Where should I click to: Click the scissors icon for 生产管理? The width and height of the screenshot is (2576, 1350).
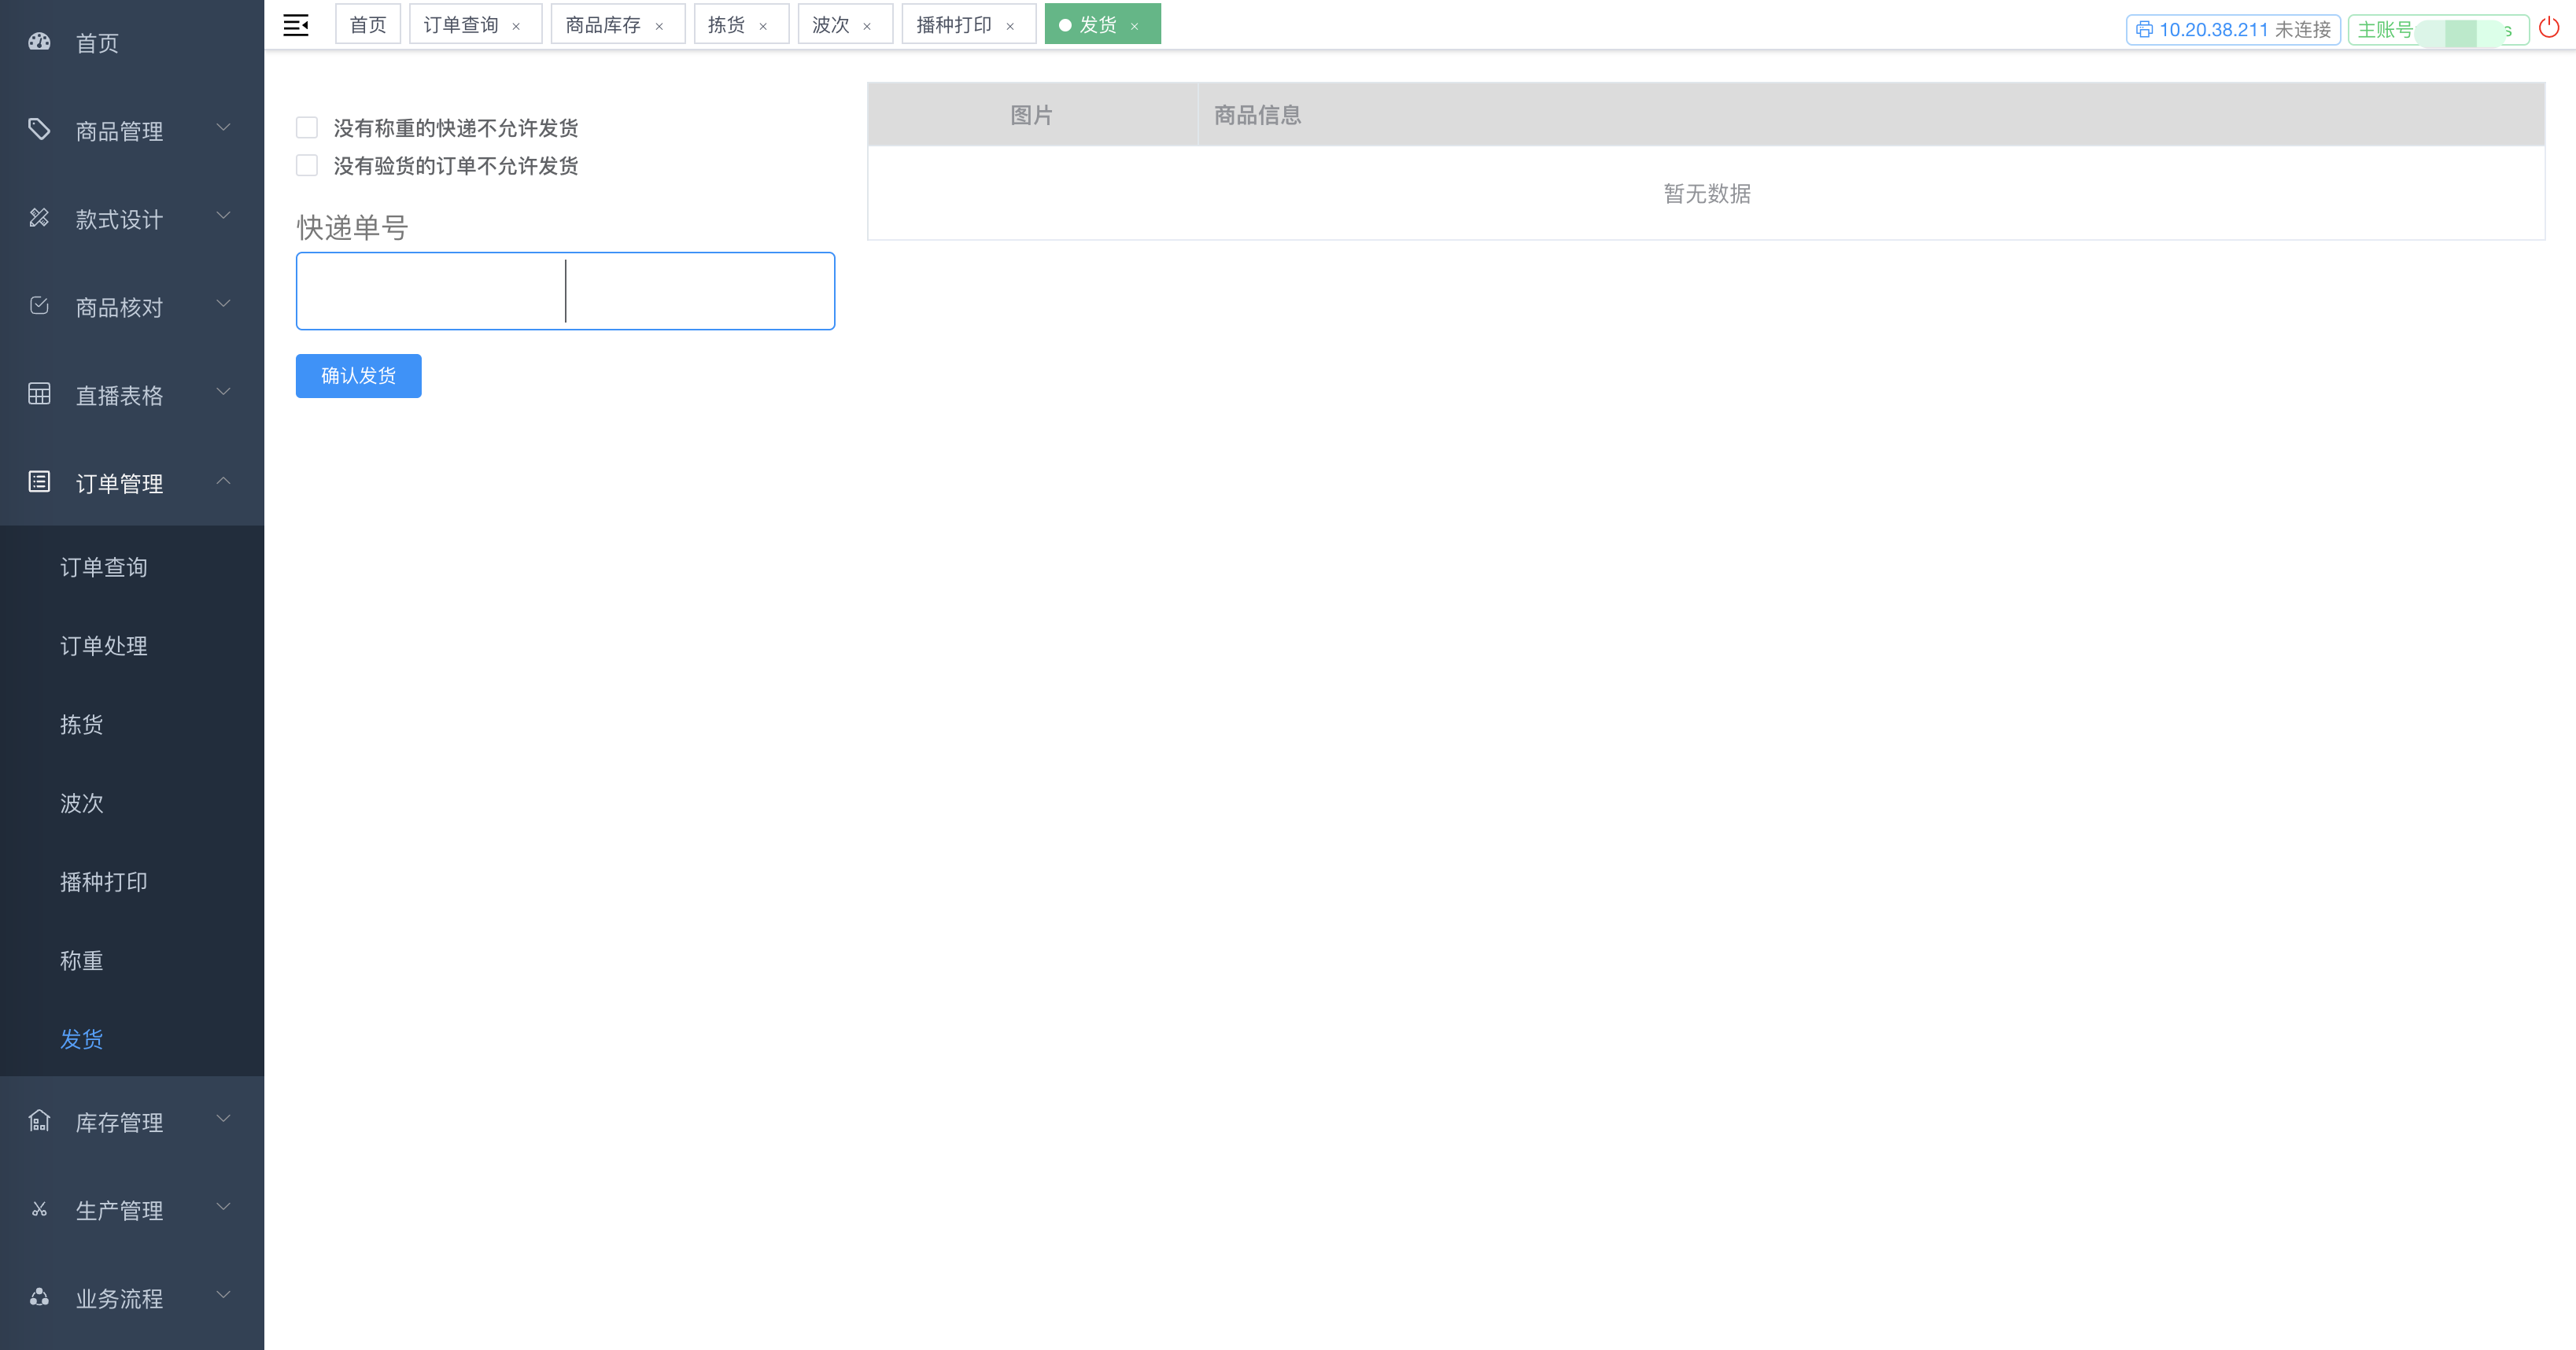(39, 1209)
